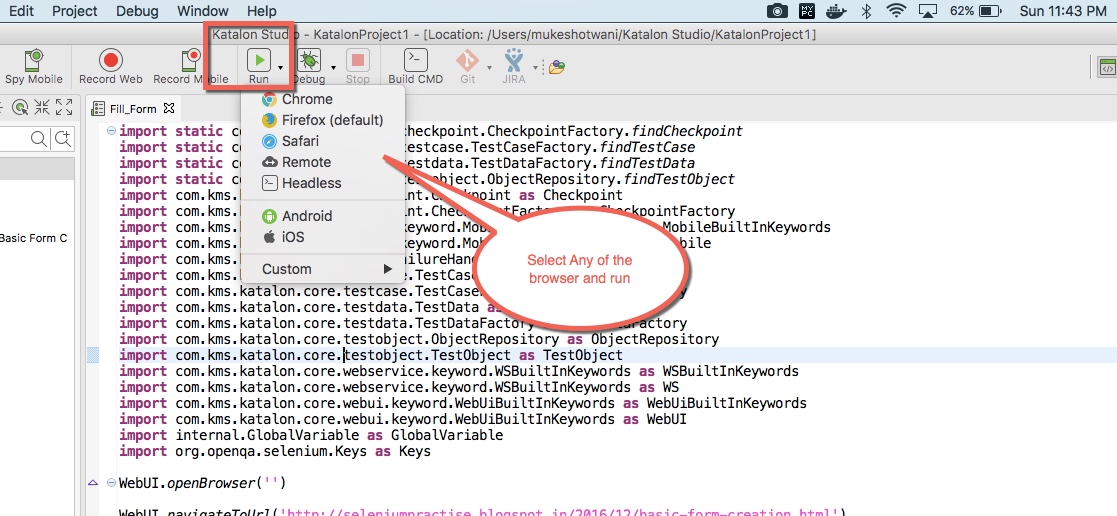
Task: Open the Window menu in menu bar
Action: coord(202,11)
